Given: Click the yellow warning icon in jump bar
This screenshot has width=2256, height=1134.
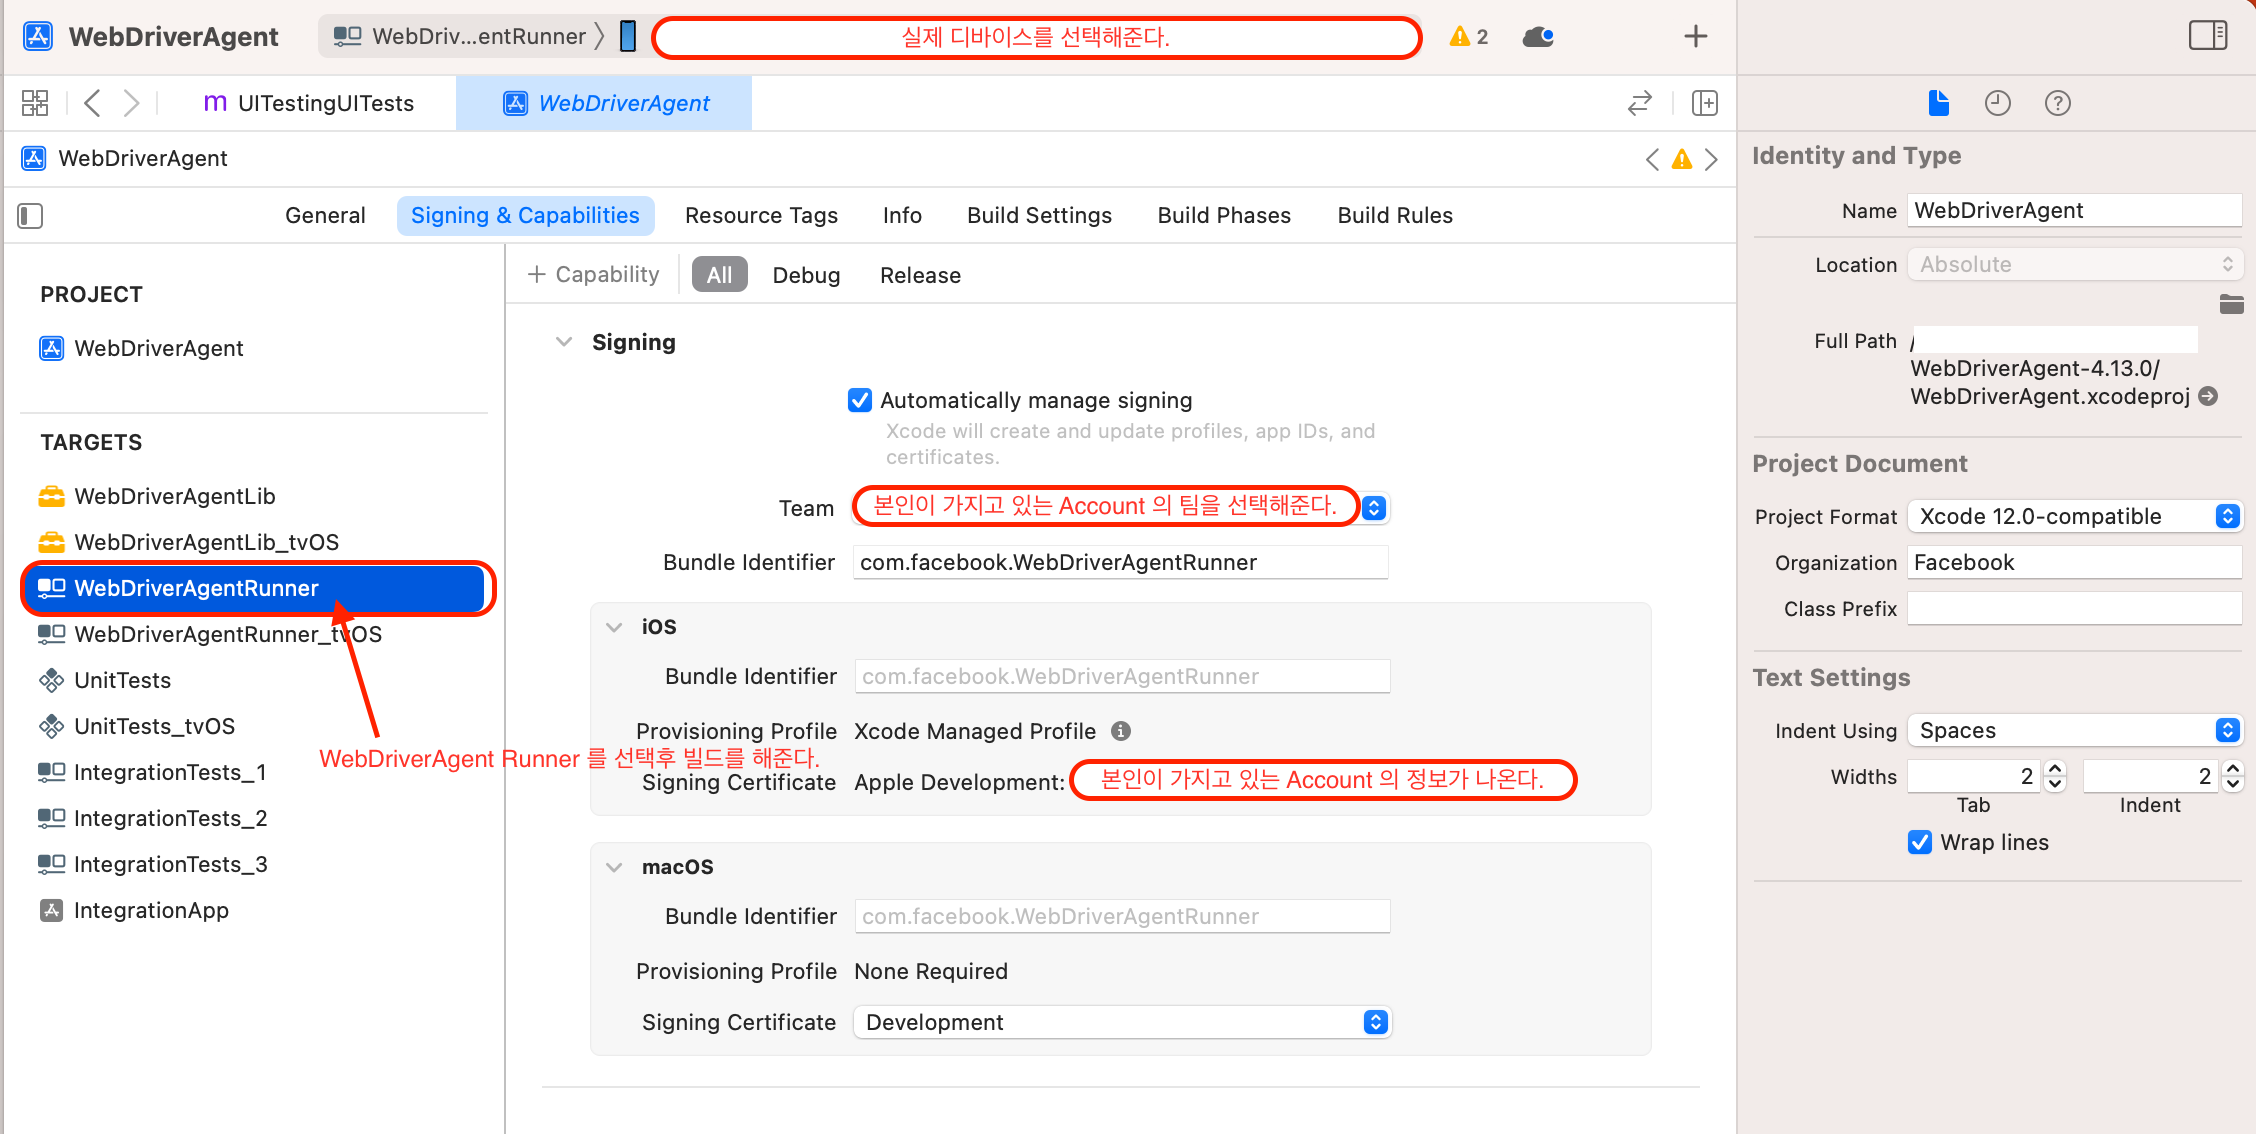Looking at the screenshot, I should [x=1682, y=159].
